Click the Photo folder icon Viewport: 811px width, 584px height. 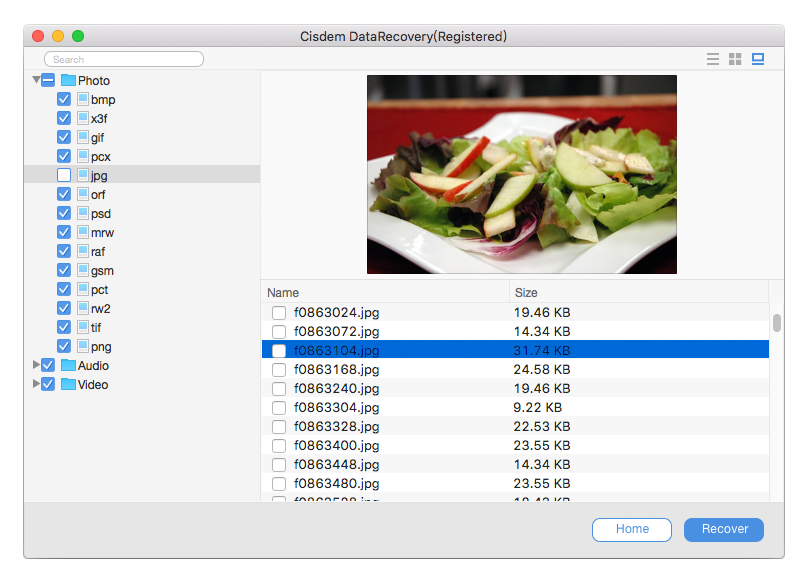[x=68, y=80]
